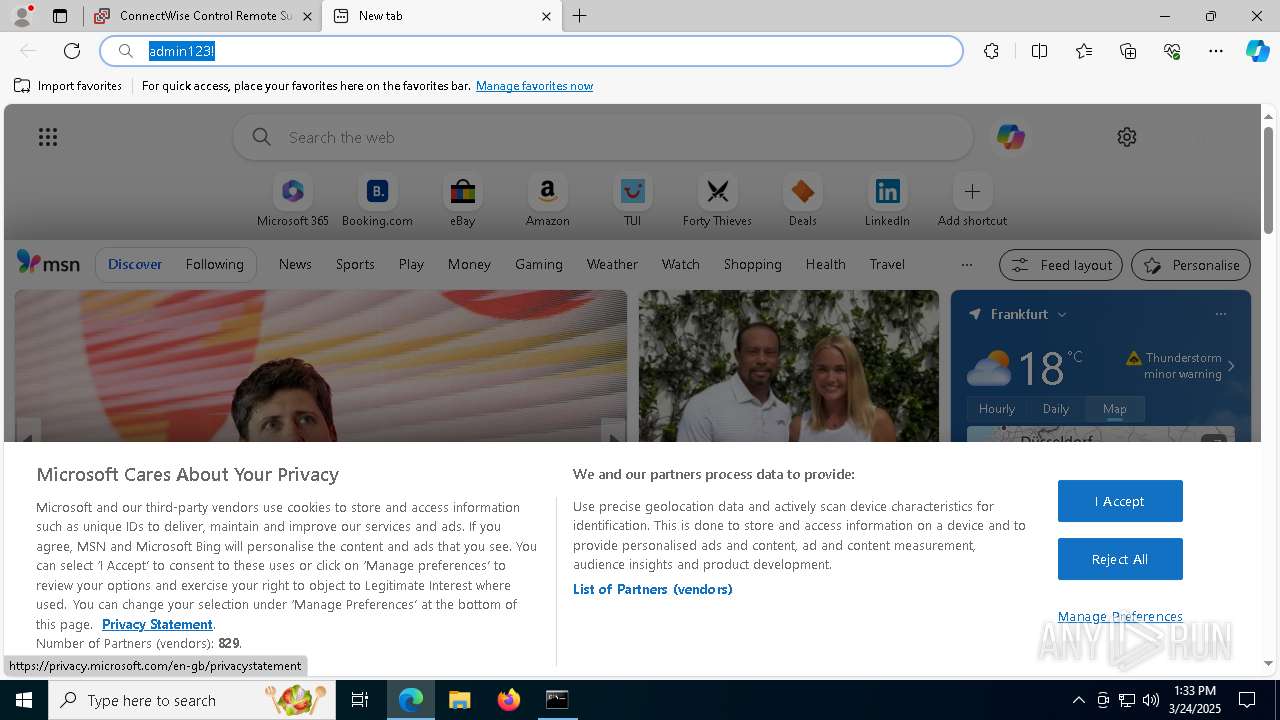Image resolution: width=1280 pixels, height=720 pixels.
Task: Open File Explorer from taskbar
Action: [x=459, y=700]
